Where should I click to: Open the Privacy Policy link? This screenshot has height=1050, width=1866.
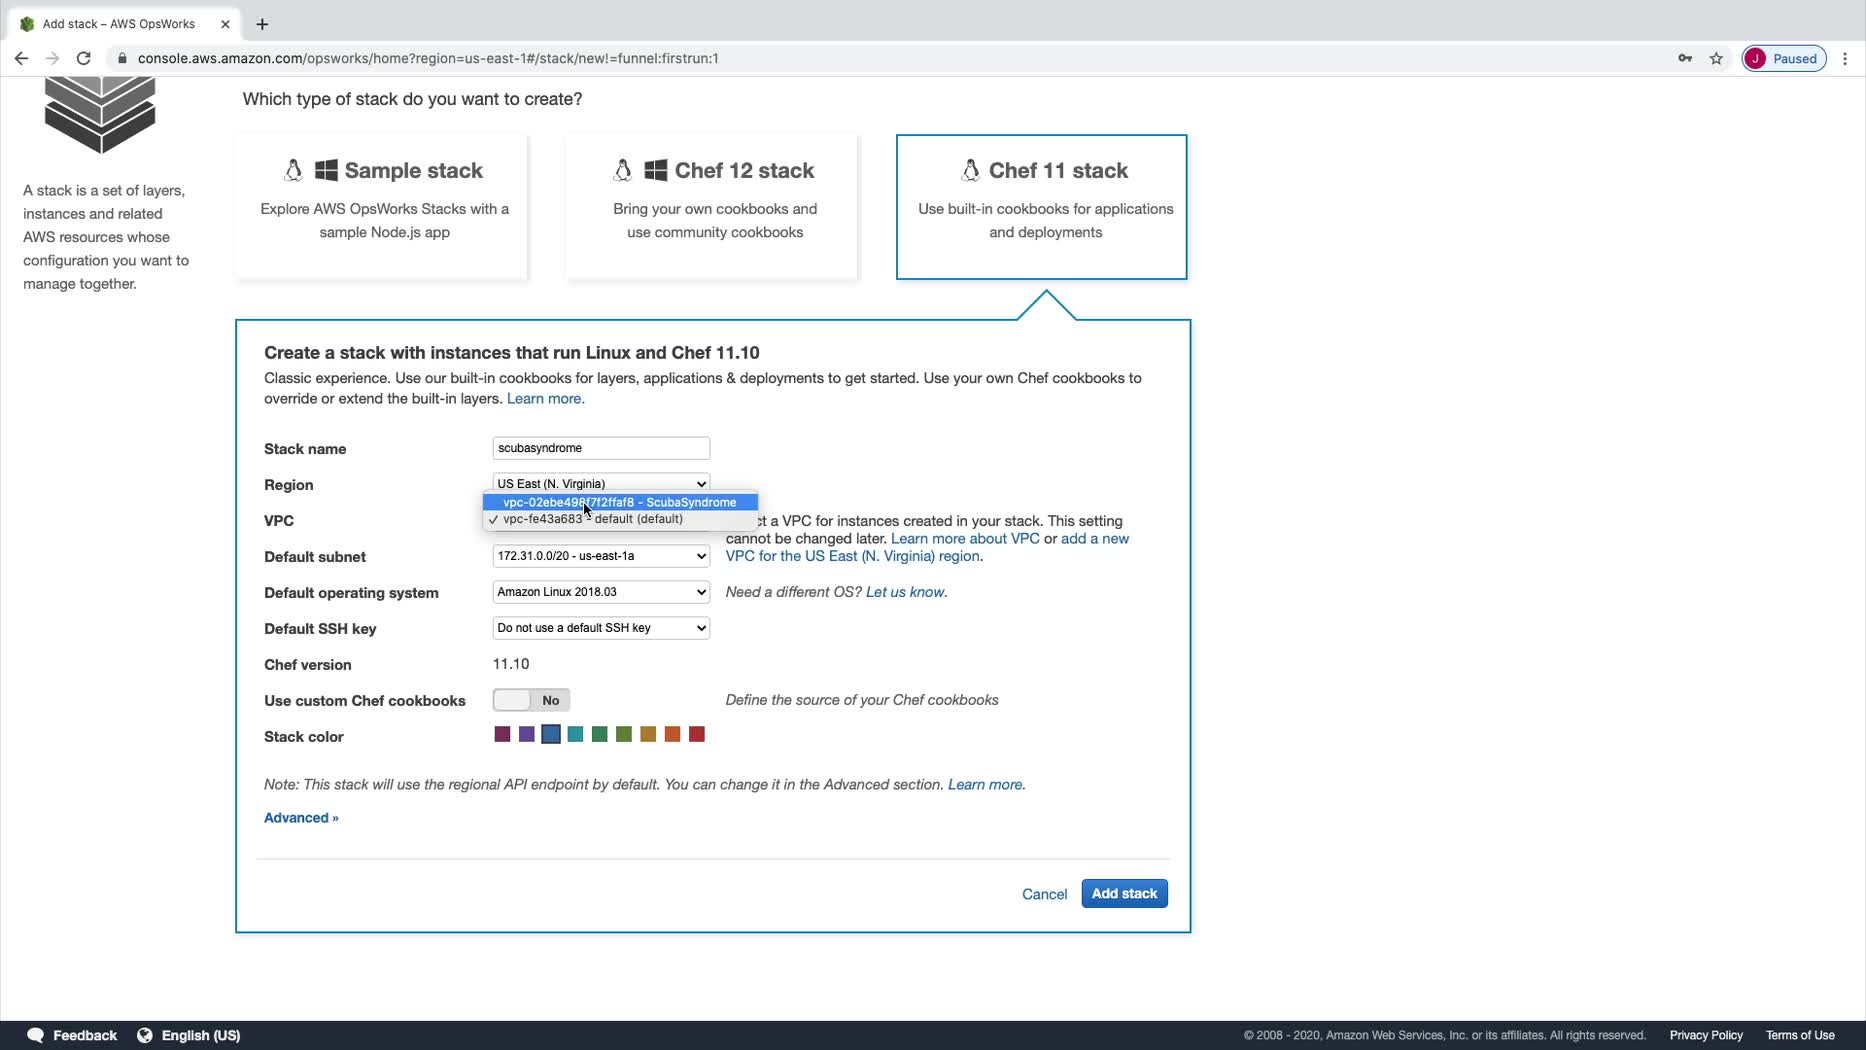(x=1706, y=1035)
